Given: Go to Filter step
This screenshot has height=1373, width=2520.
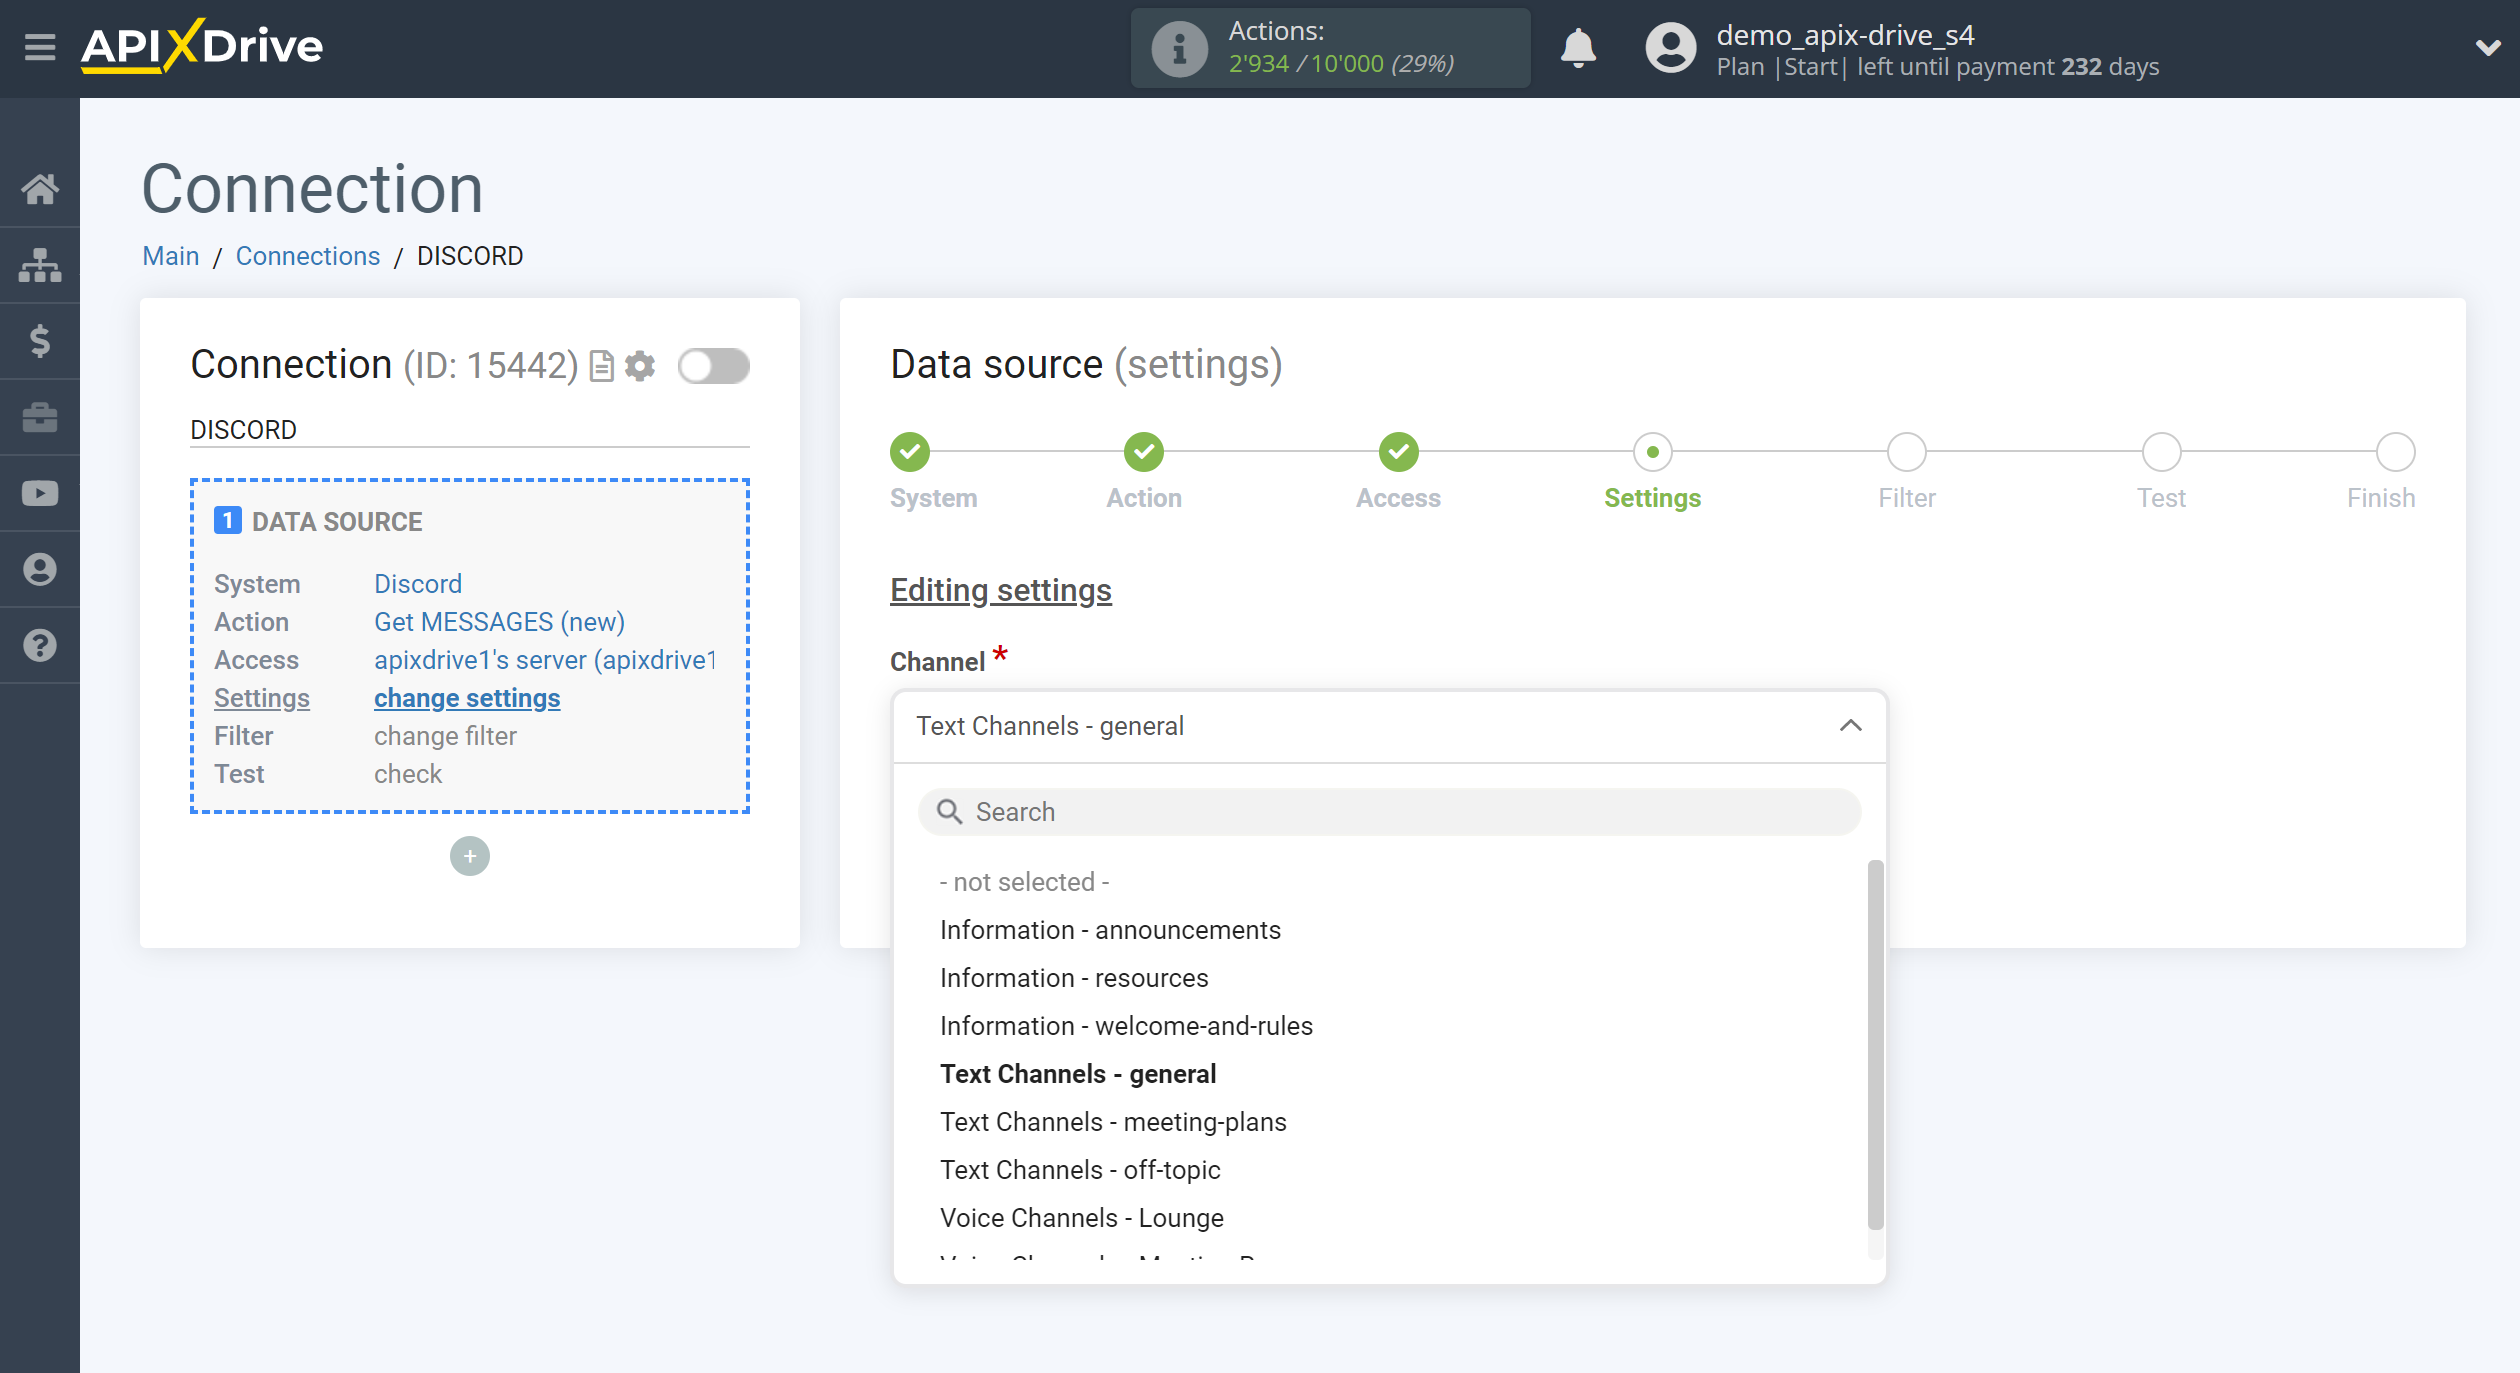Looking at the screenshot, I should click(x=1907, y=452).
